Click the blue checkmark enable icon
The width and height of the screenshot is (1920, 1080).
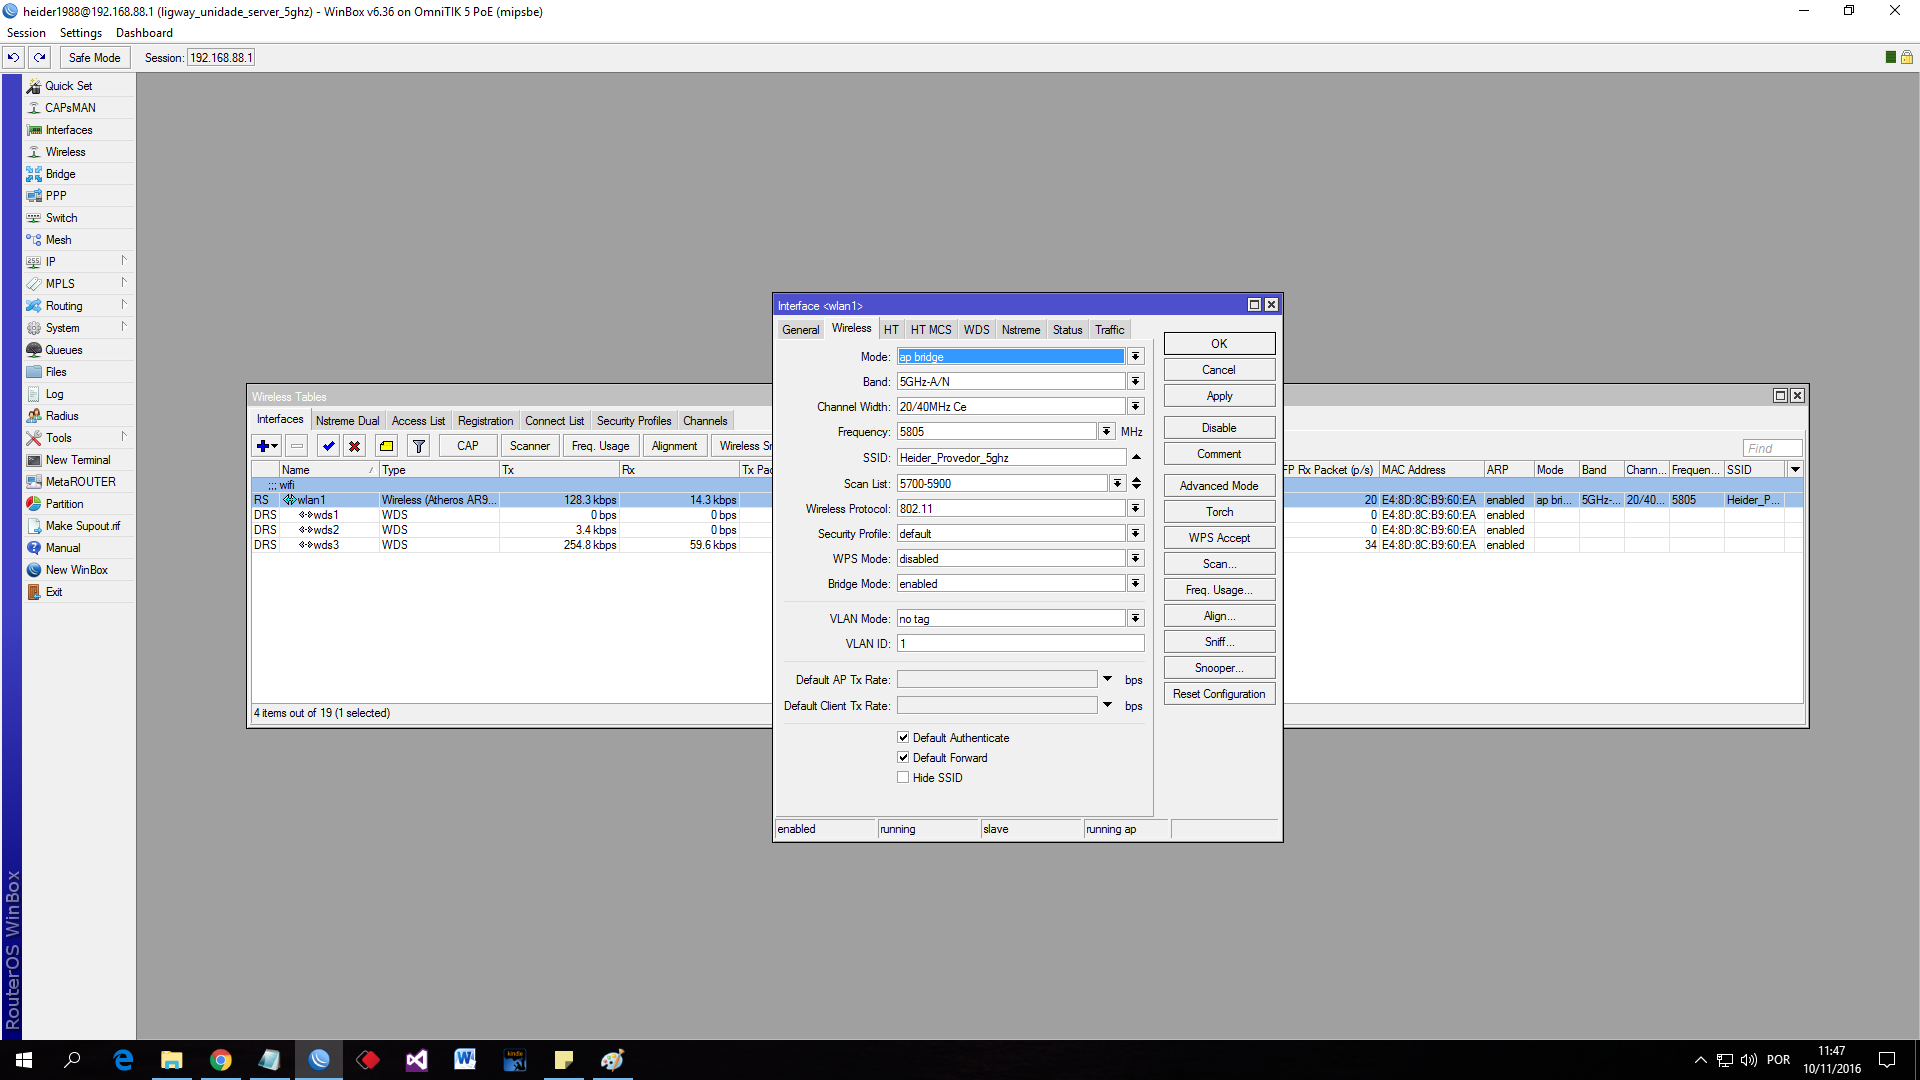coord(328,446)
